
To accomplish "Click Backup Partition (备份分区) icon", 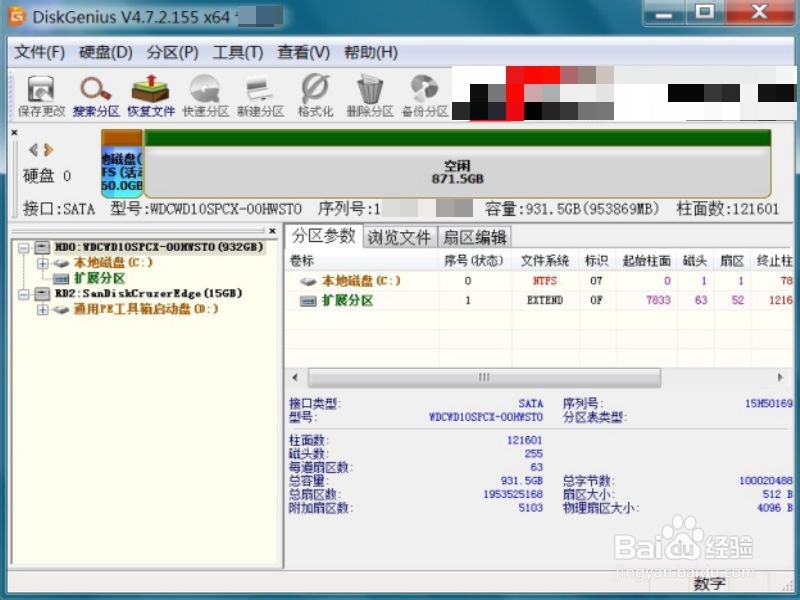I will point(424,96).
